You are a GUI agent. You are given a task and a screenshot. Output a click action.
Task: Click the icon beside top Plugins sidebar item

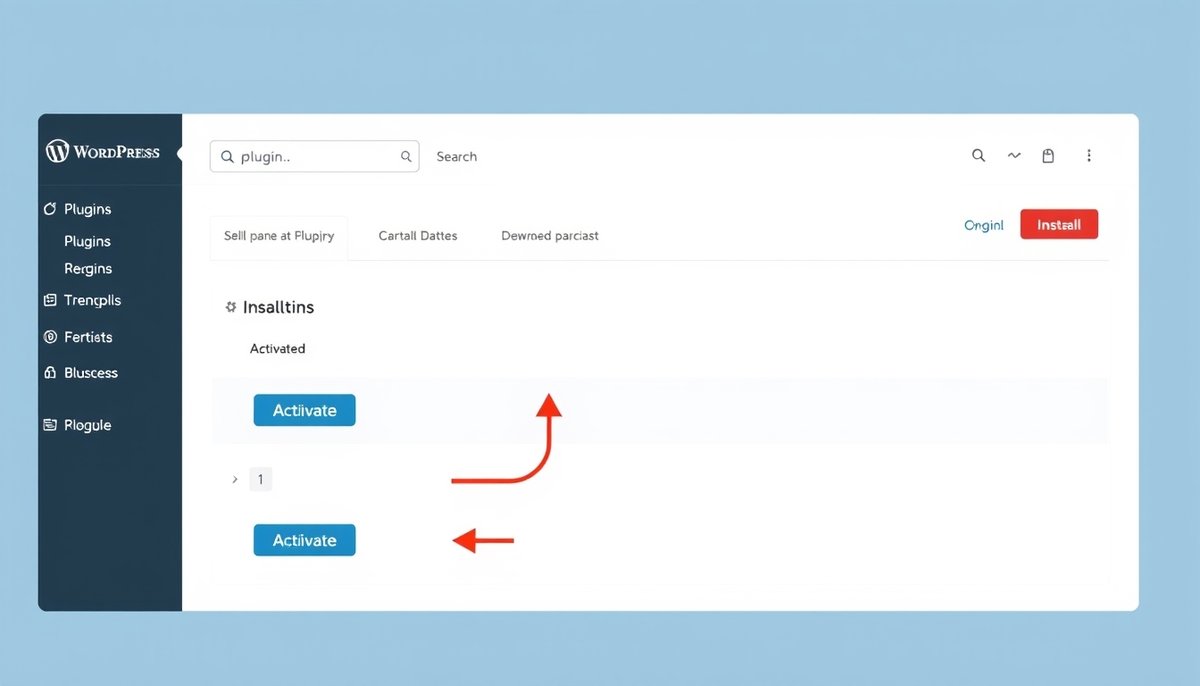50,209
